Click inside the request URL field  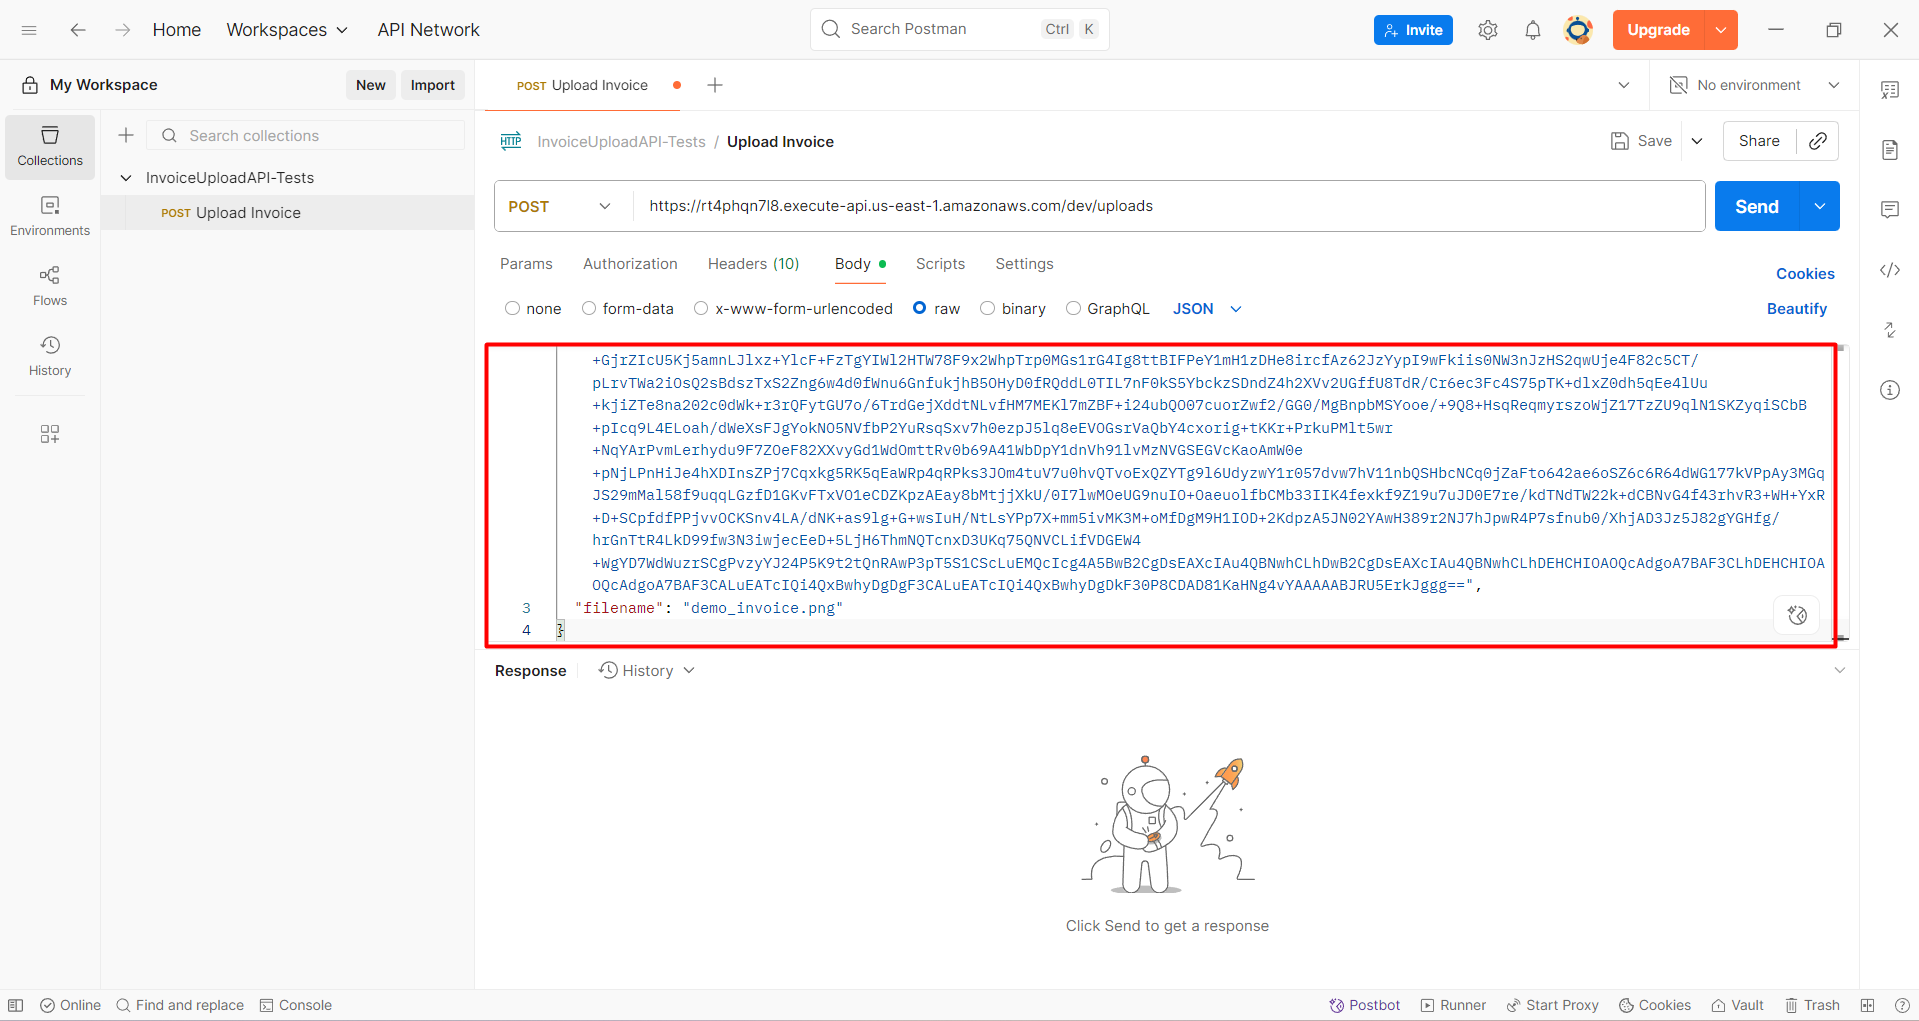(1100, 206)
